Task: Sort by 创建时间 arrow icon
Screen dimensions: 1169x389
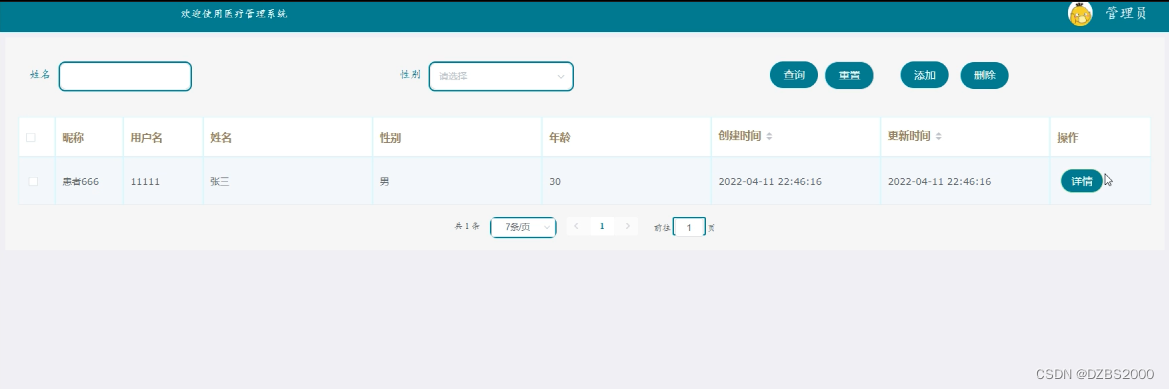Action: [769, 137]
